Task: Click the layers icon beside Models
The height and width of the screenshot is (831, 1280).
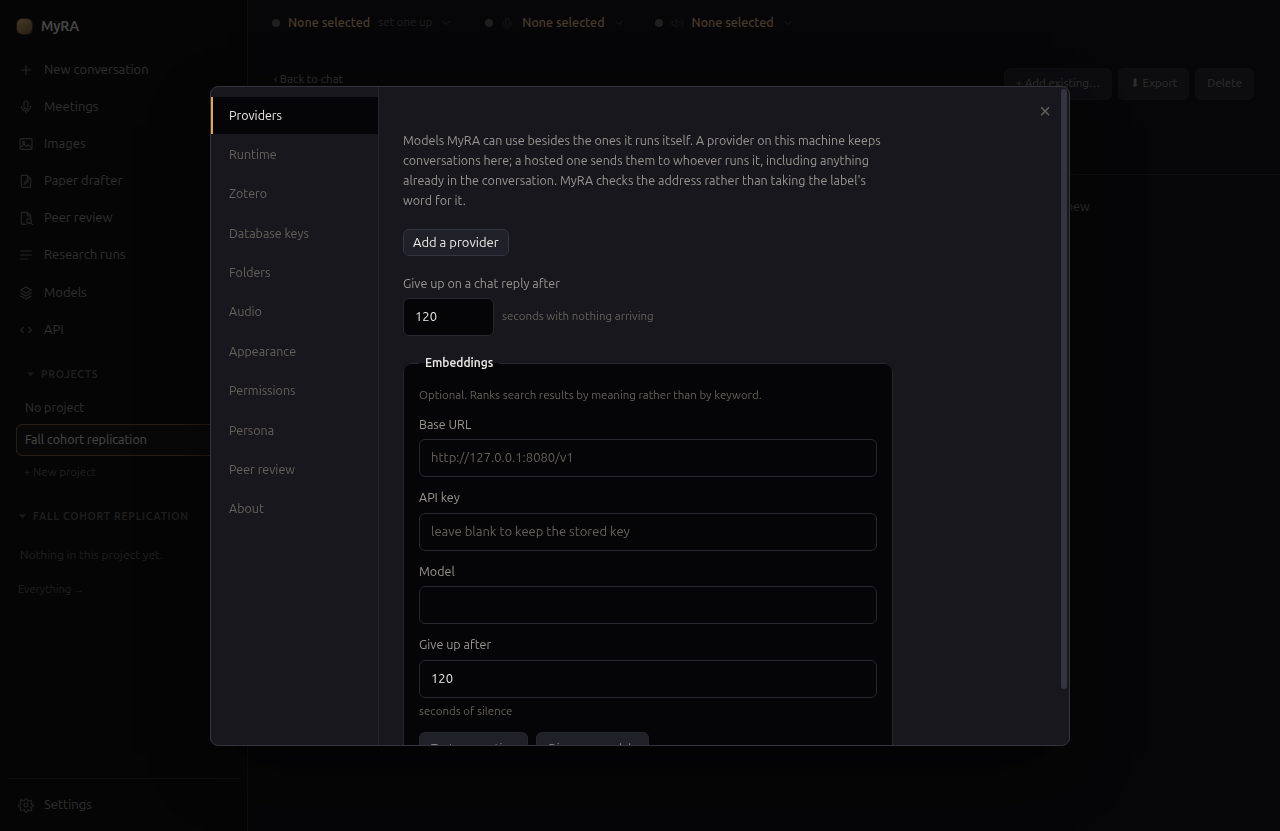Action: coord(26,292)
